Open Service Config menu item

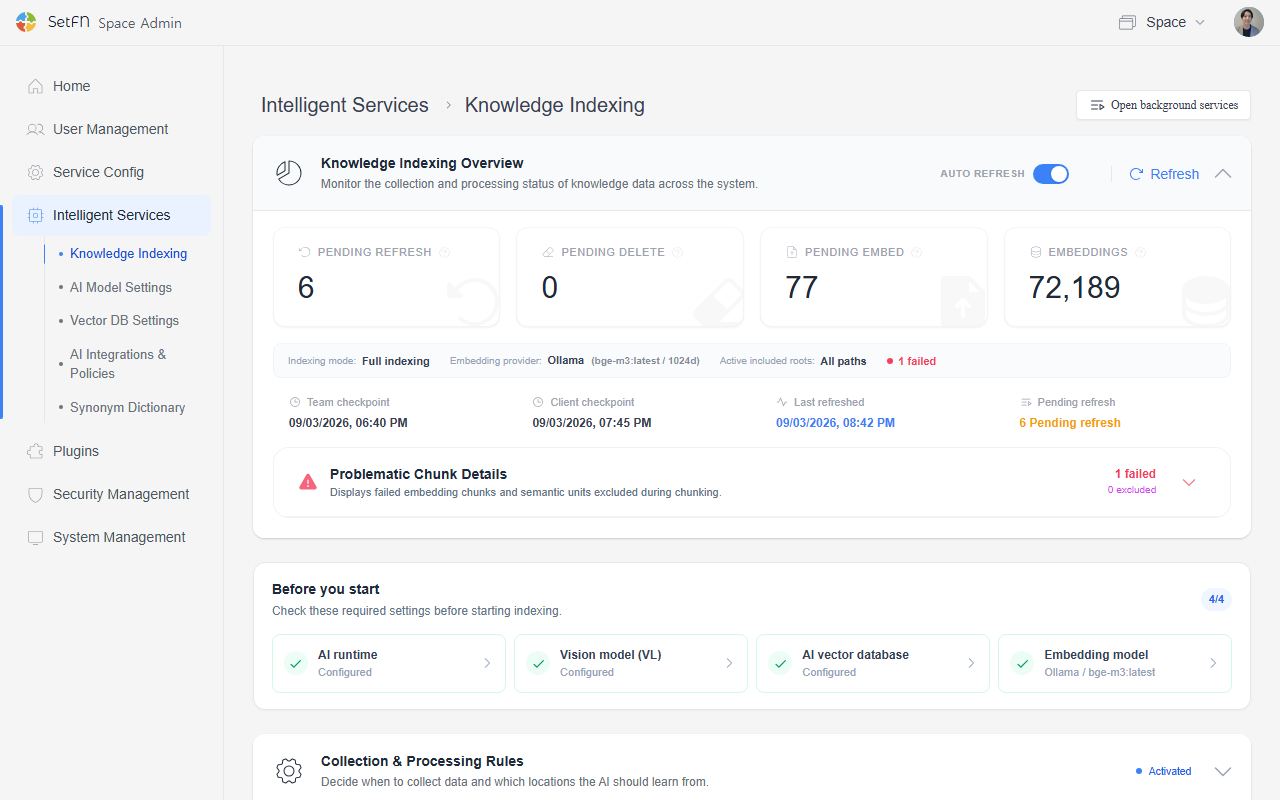coord(112,172)
